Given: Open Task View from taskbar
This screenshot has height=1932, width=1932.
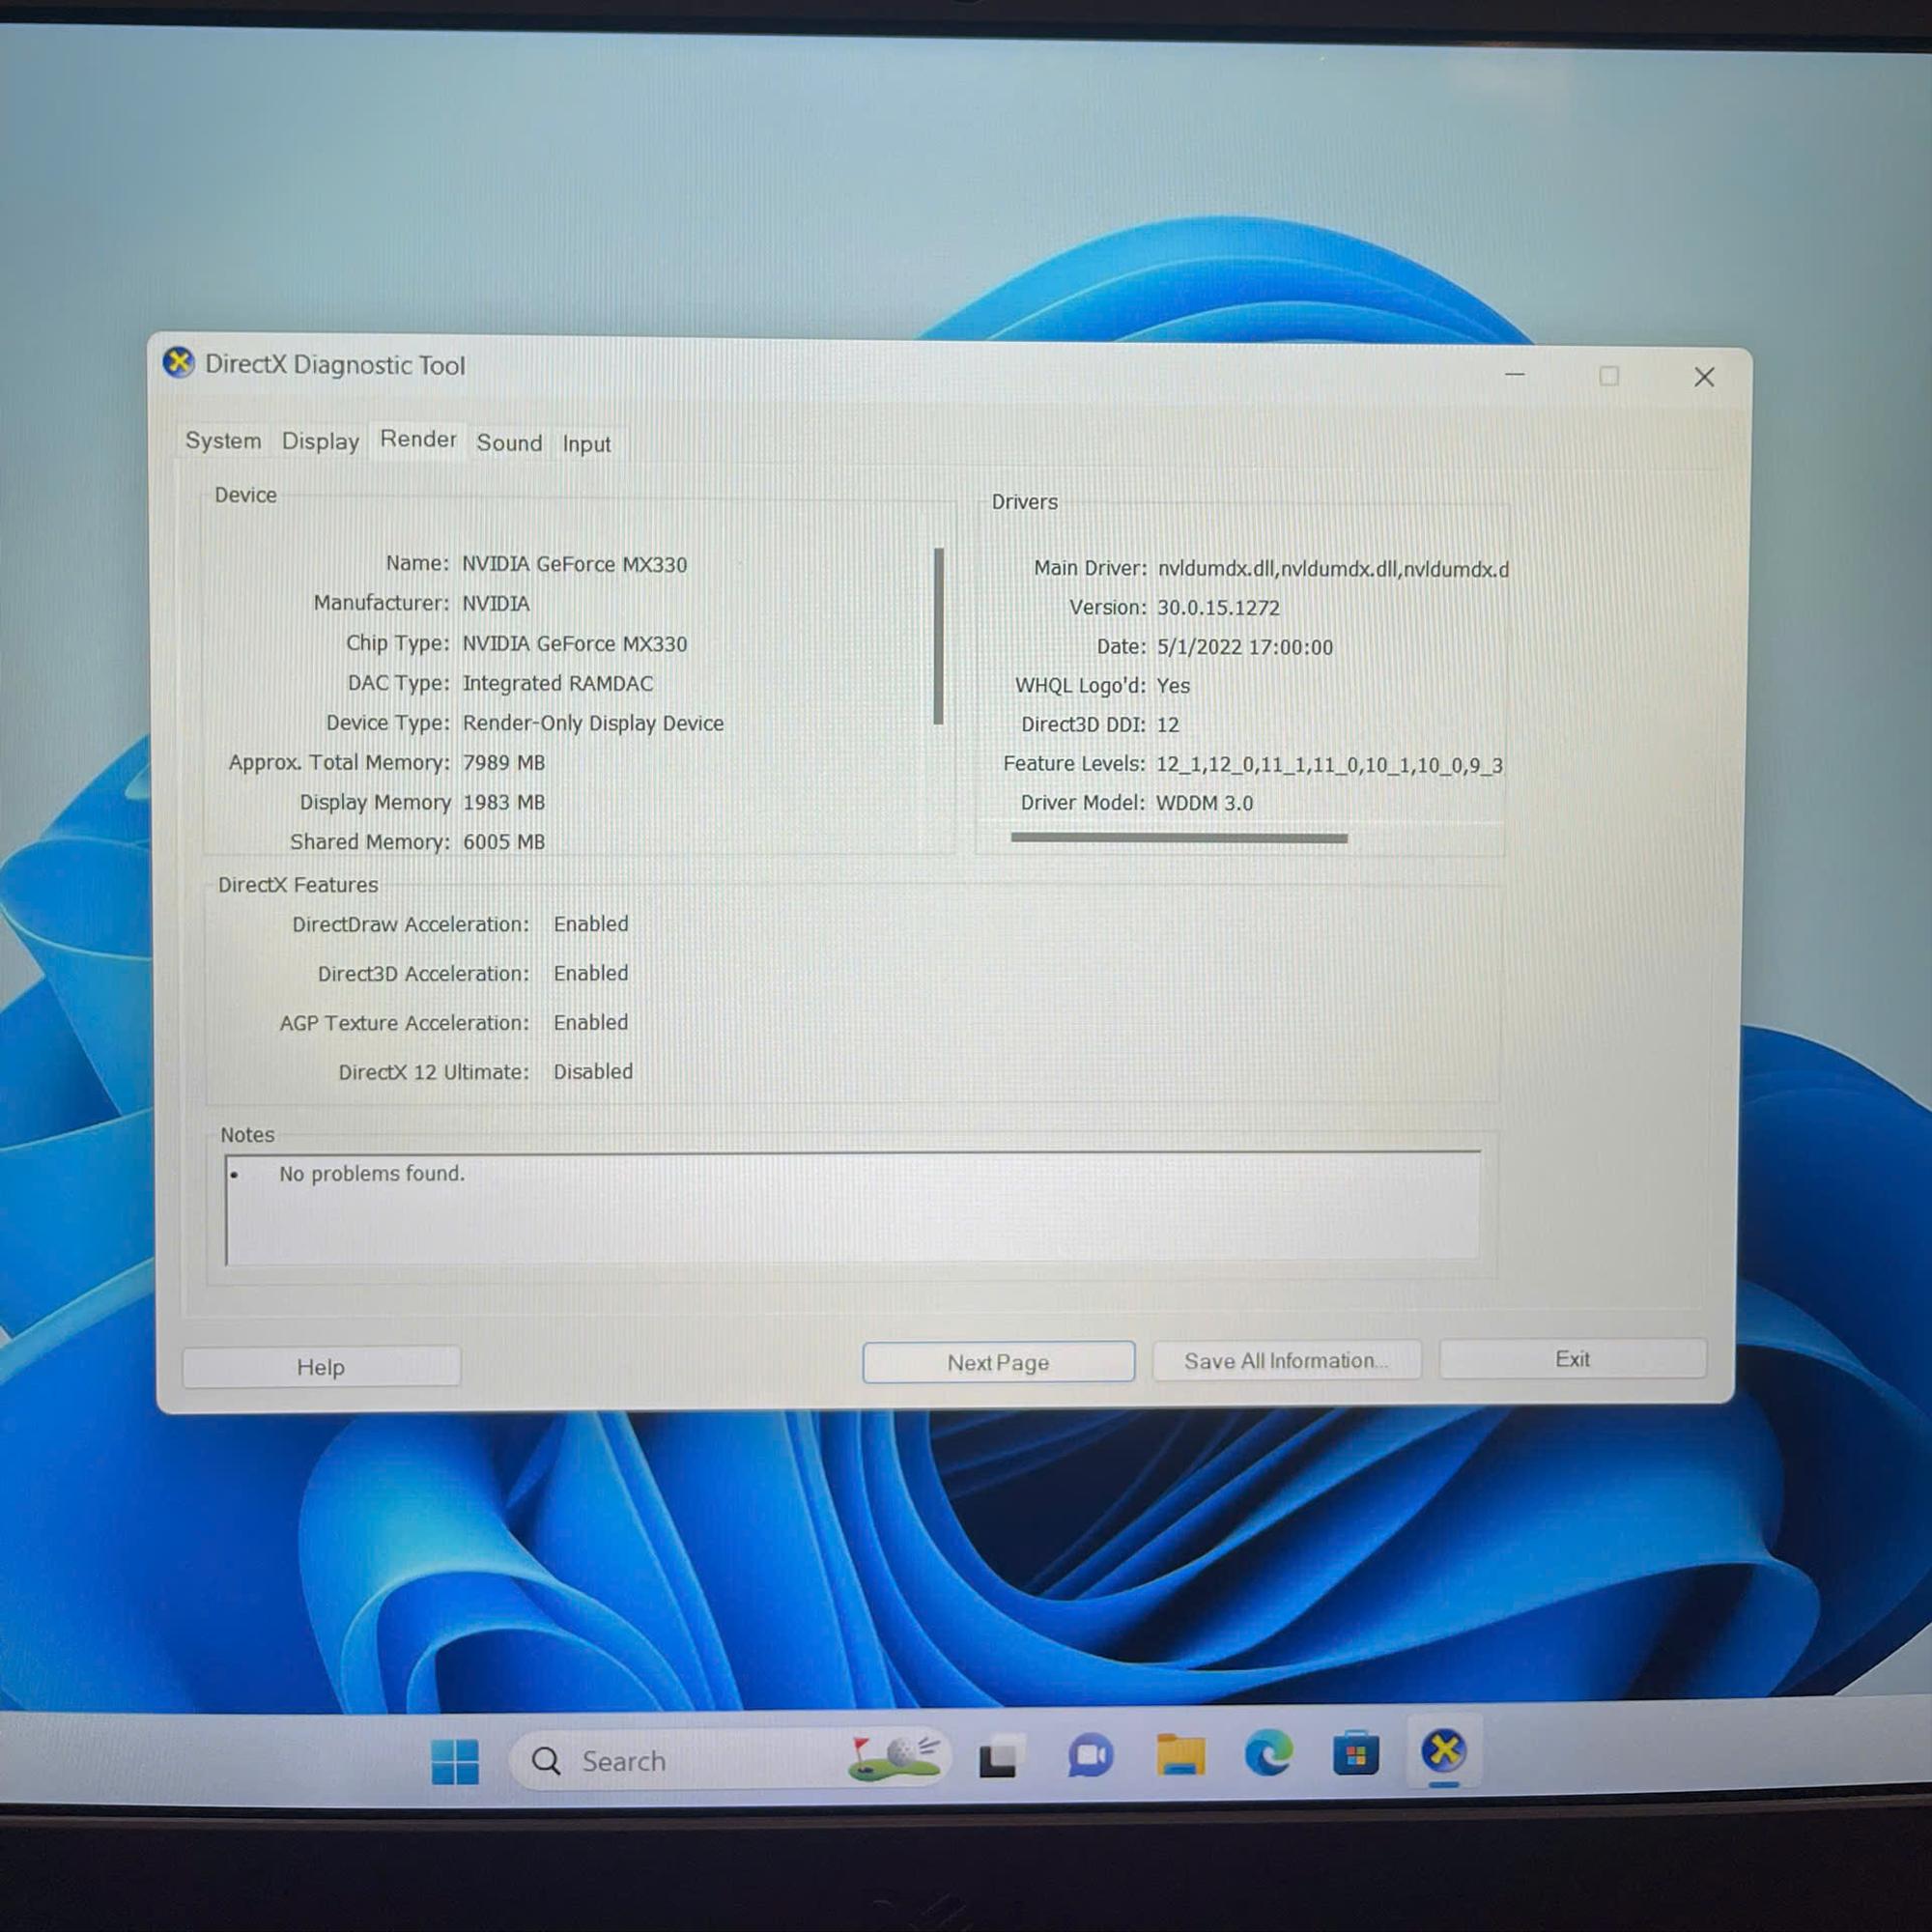Looking at the screenshot, I should point(998,1759).
